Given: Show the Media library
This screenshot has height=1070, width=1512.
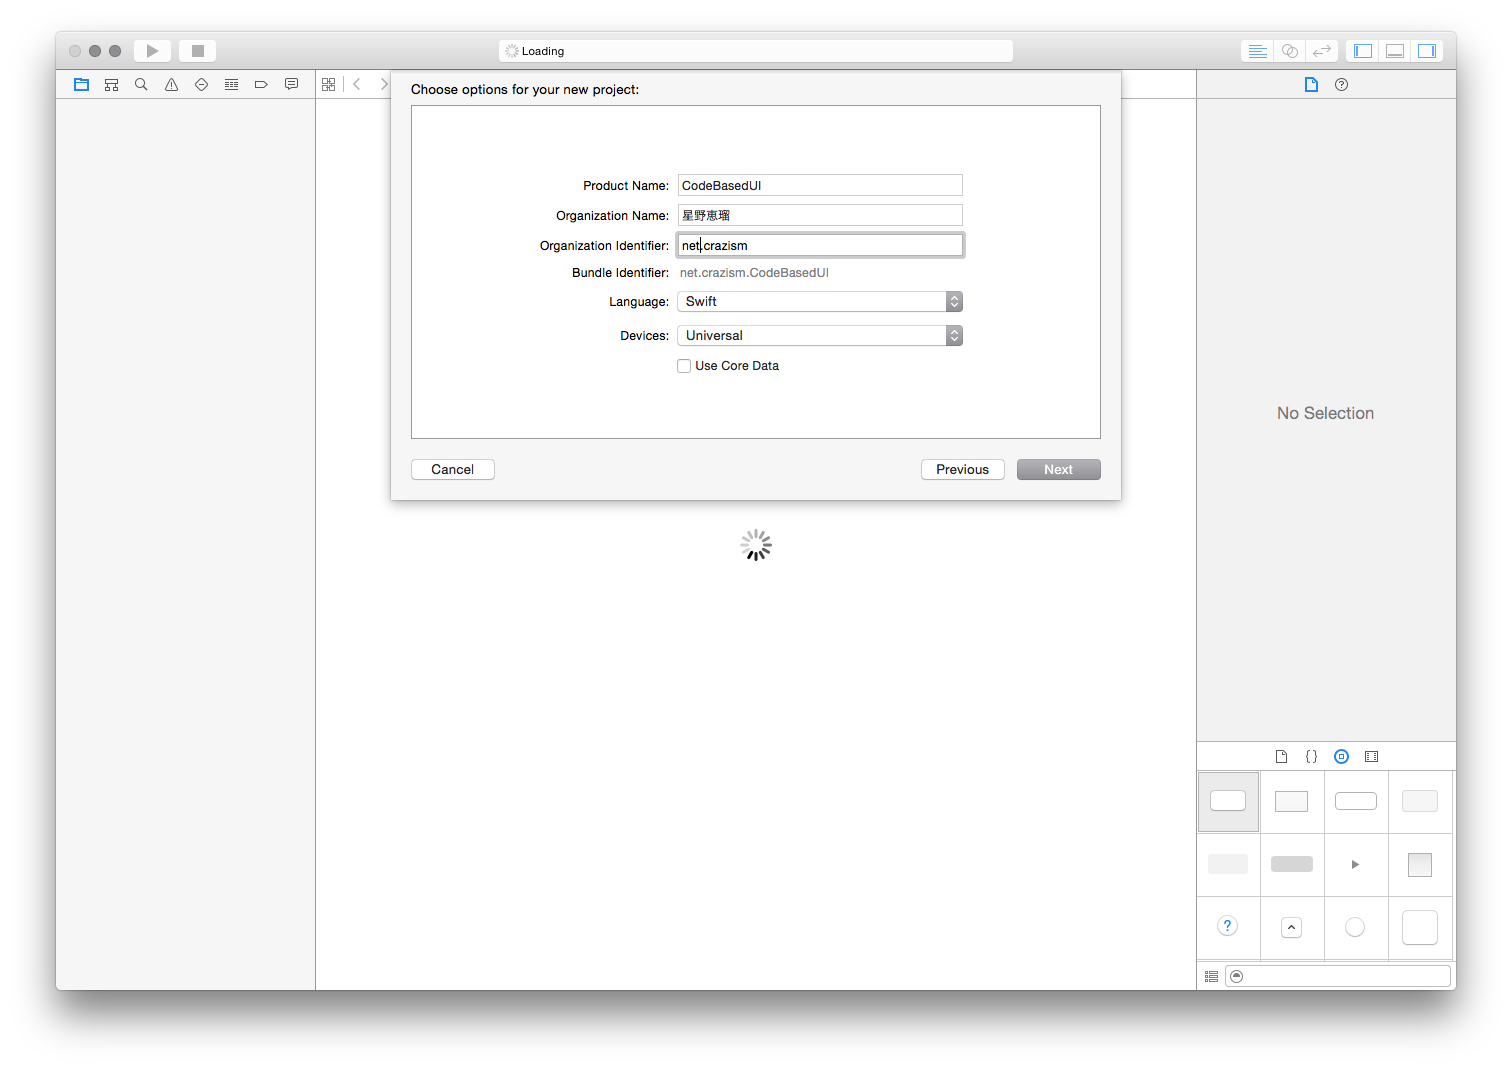Looking at the screenshot, I should [1372, 757].
